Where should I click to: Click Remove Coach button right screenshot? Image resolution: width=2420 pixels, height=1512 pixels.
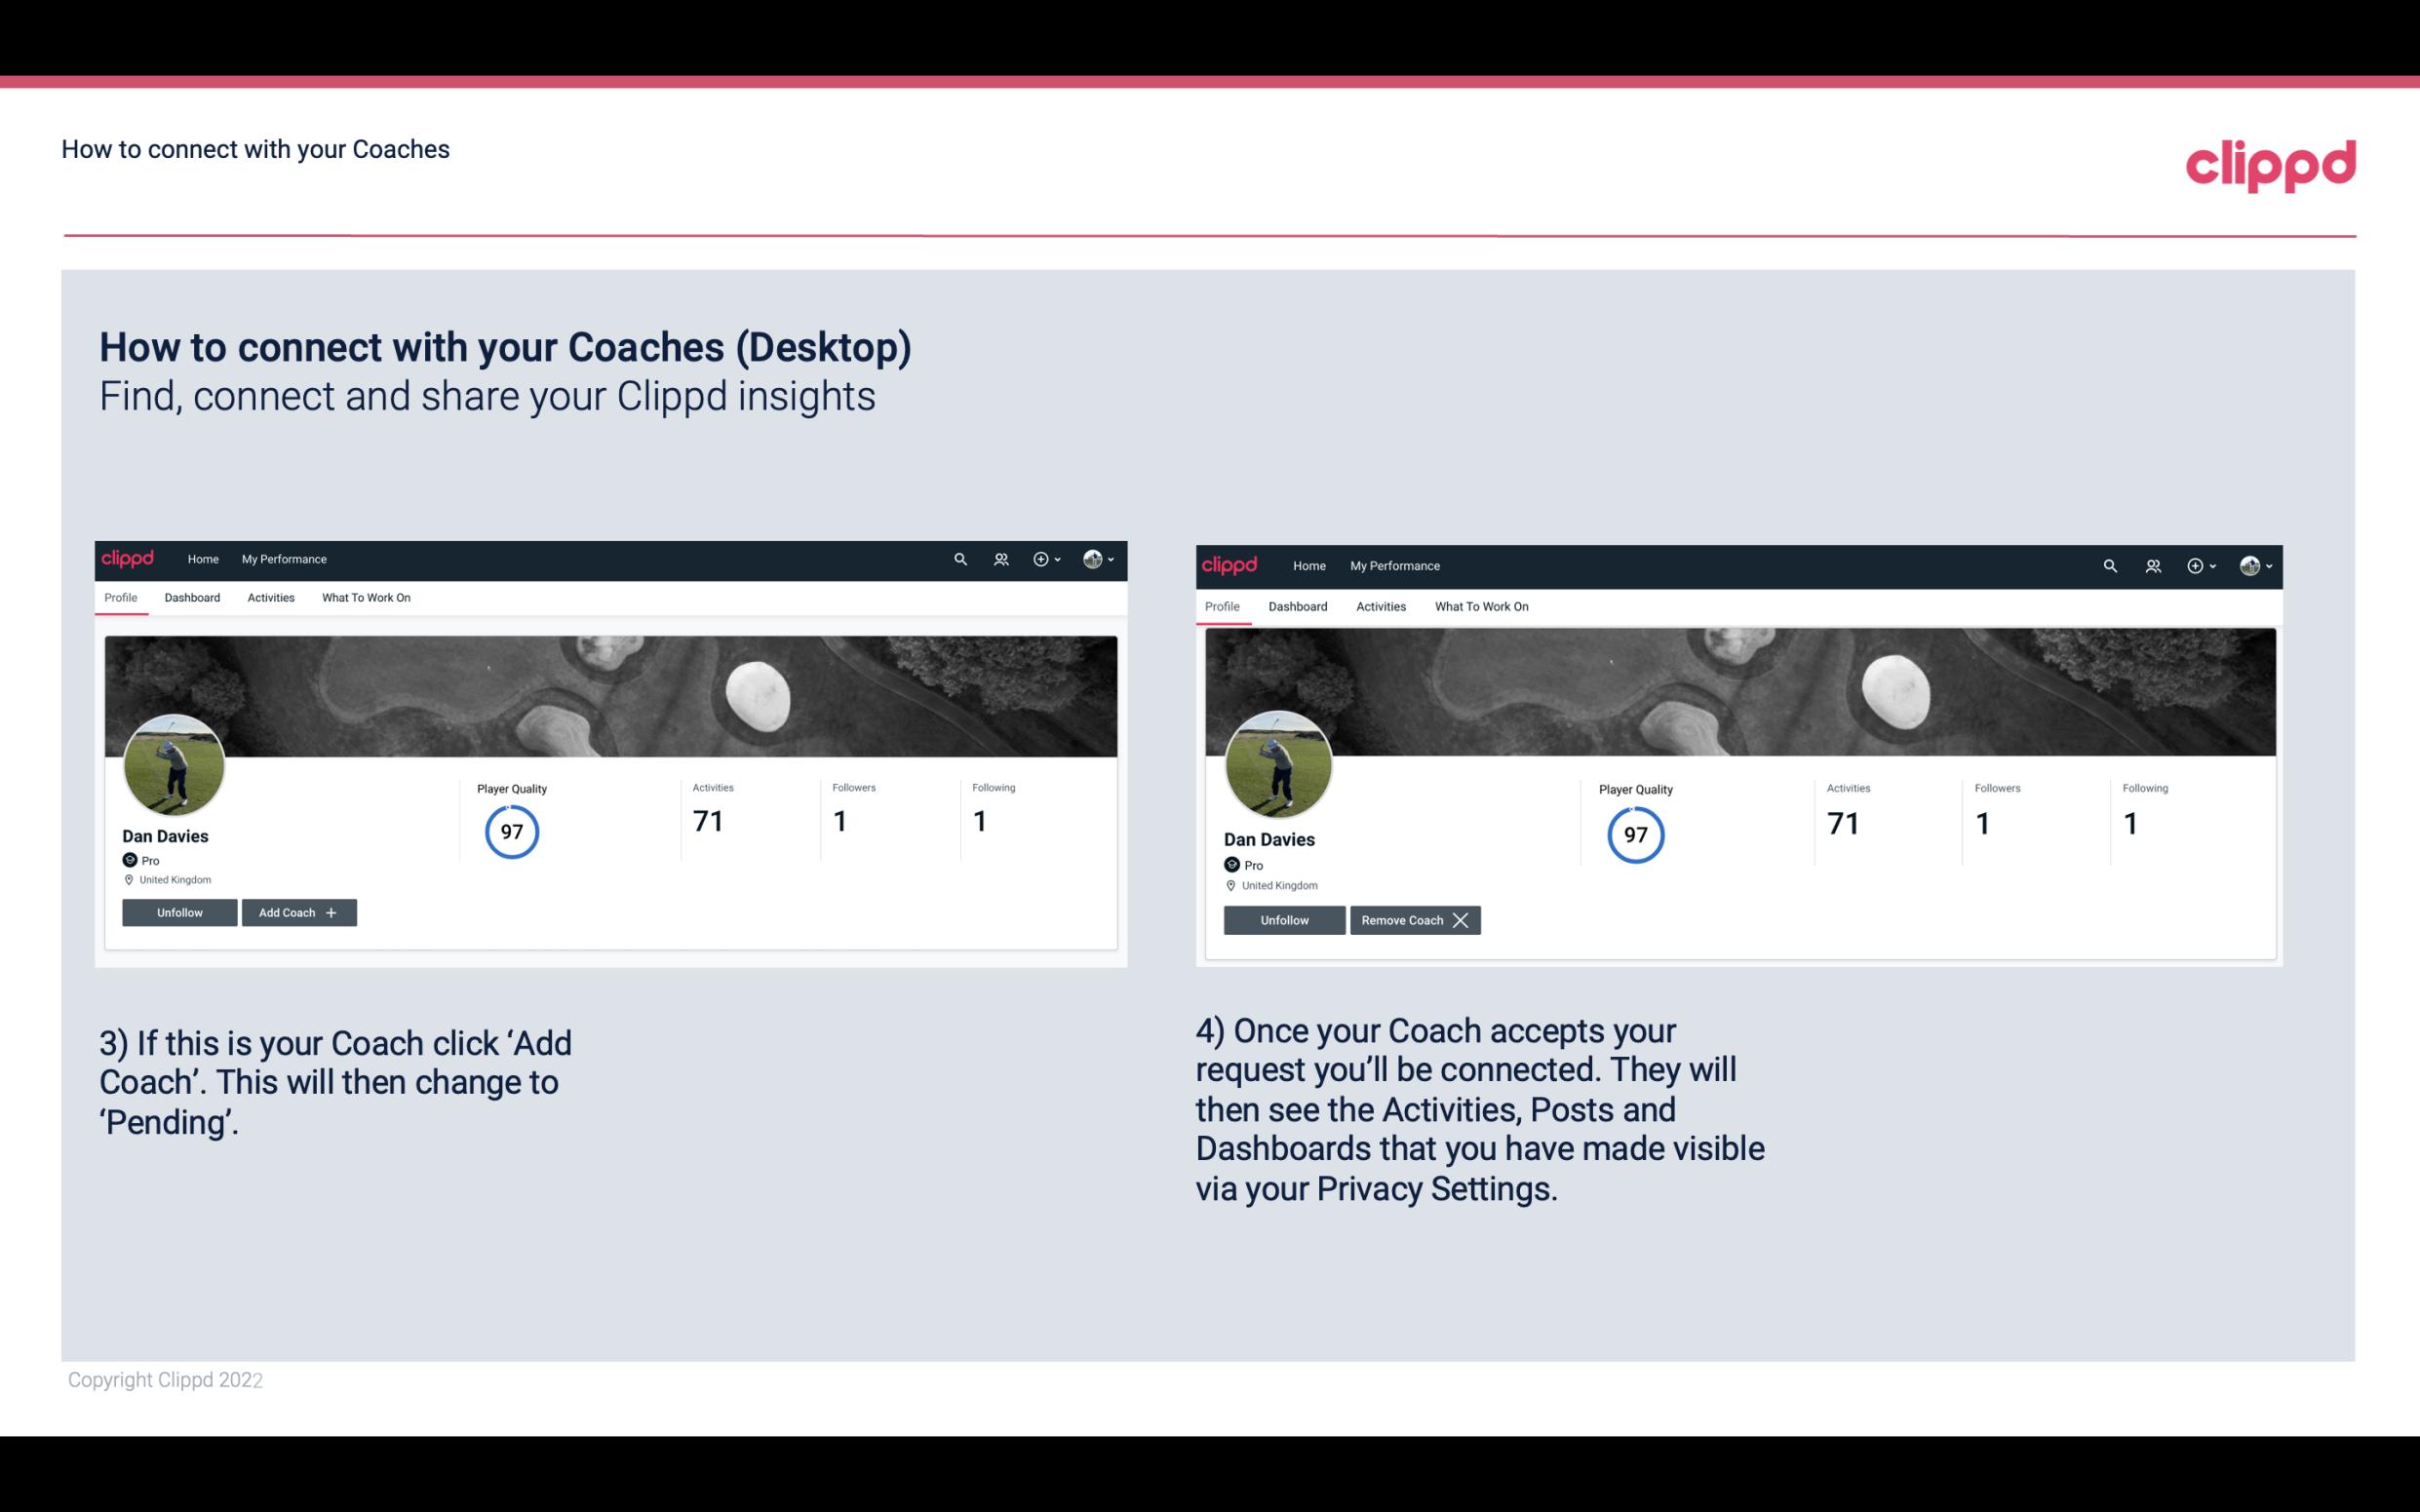coord(1413,919)
